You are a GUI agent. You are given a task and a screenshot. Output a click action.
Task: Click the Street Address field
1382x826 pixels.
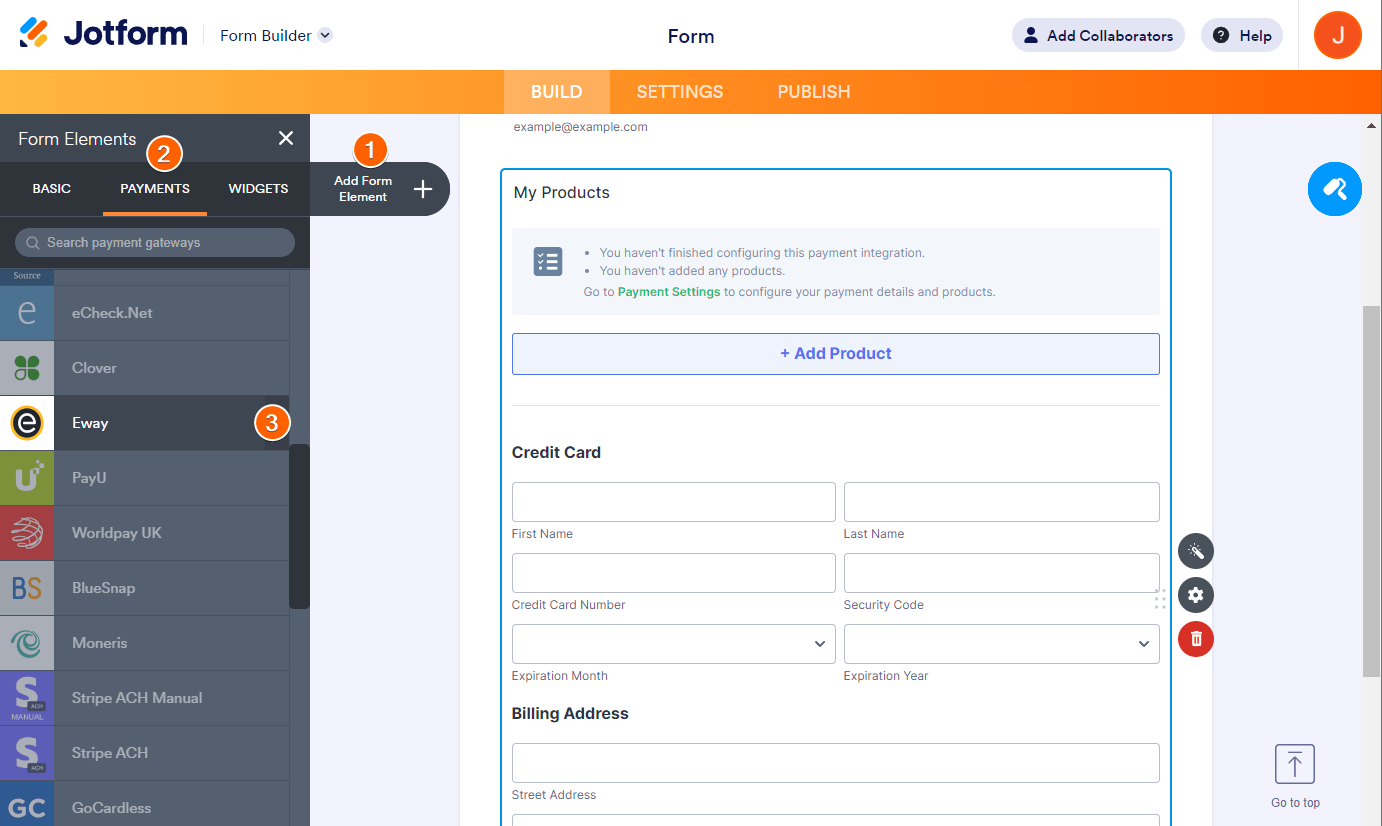[836, 763]
